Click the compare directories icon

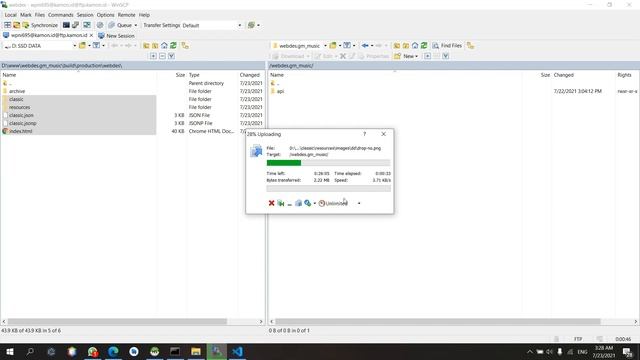(8, 25)
